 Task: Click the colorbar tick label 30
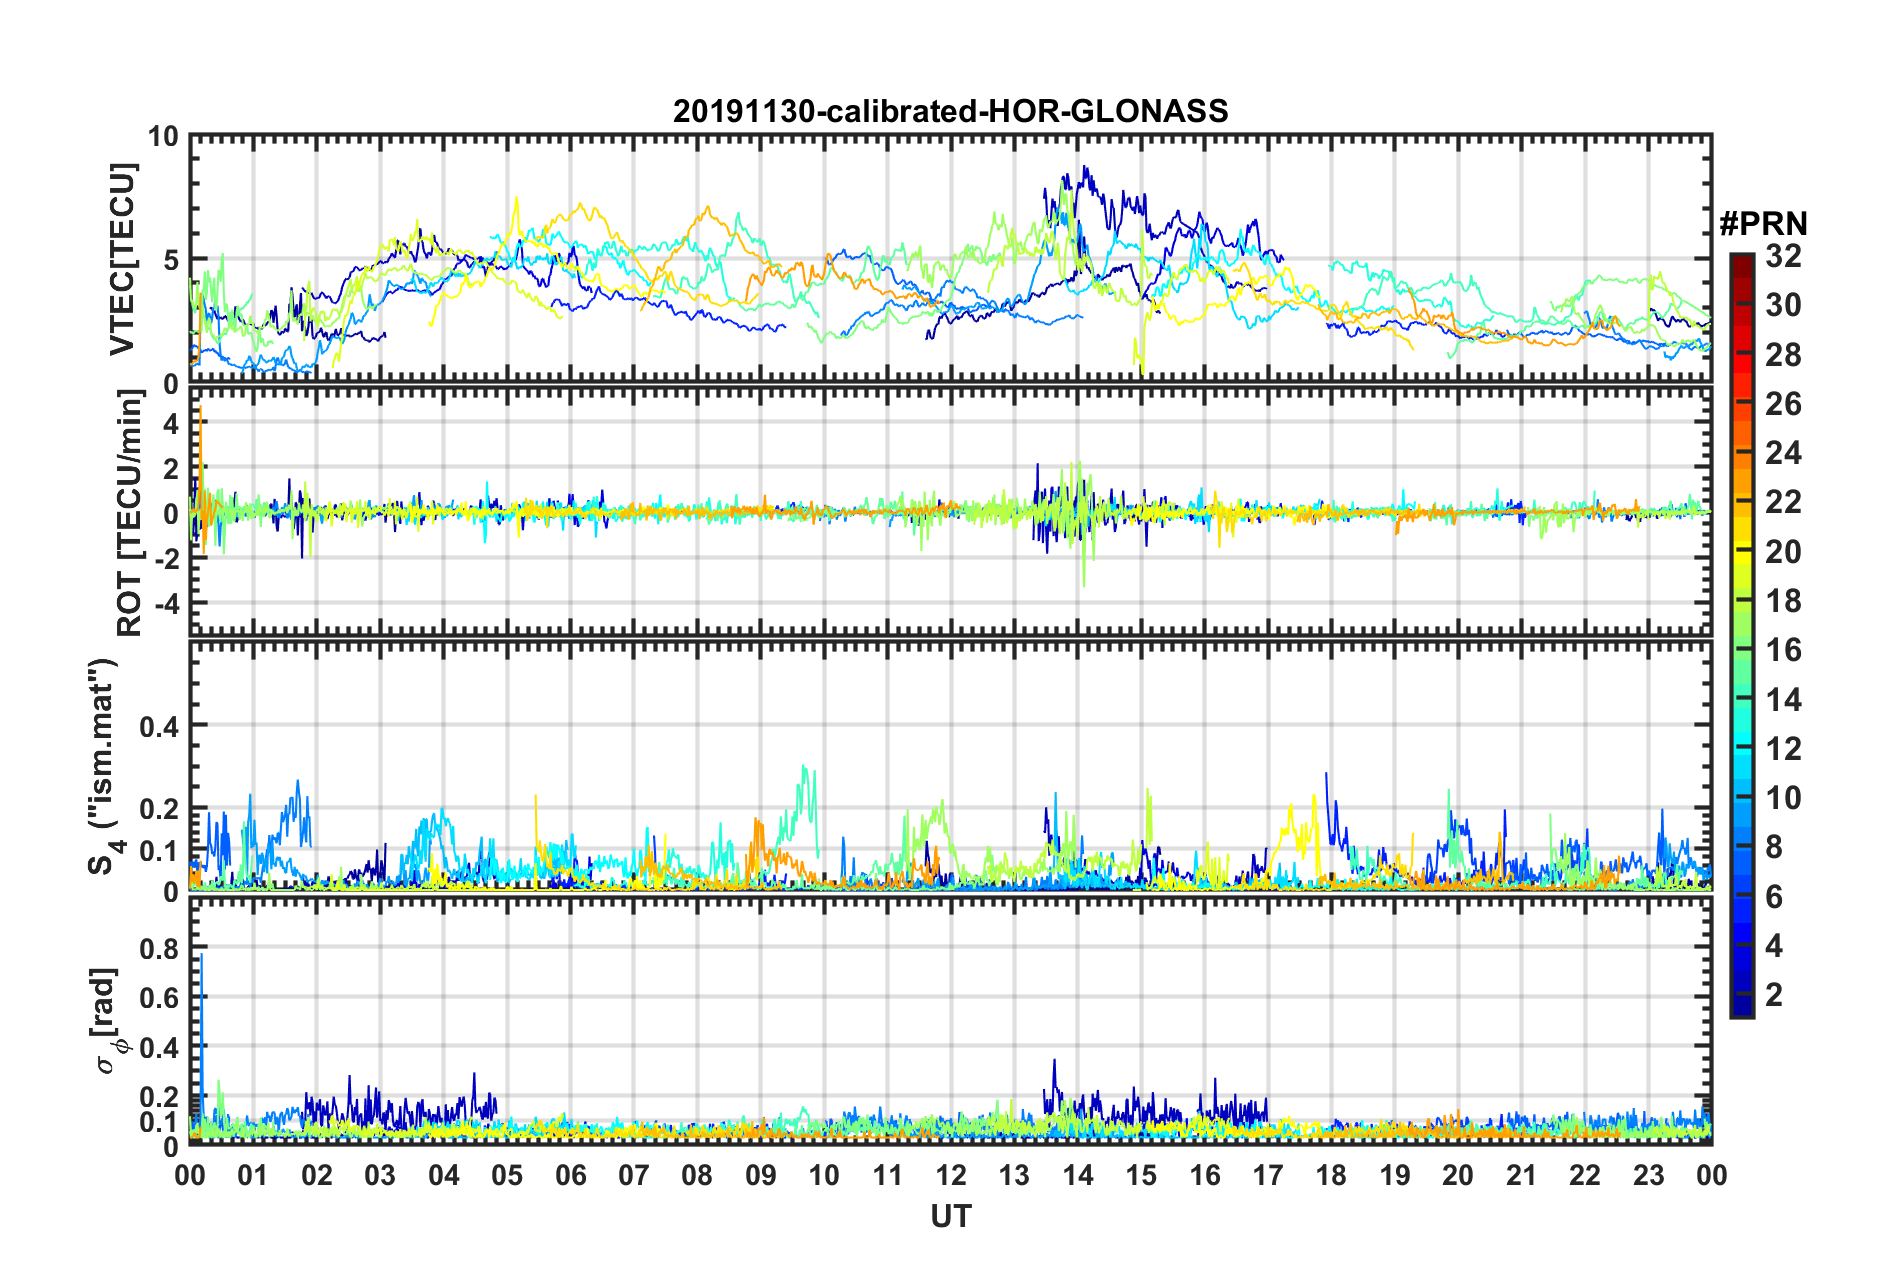pyautogui.click(x=1783, y=305)
